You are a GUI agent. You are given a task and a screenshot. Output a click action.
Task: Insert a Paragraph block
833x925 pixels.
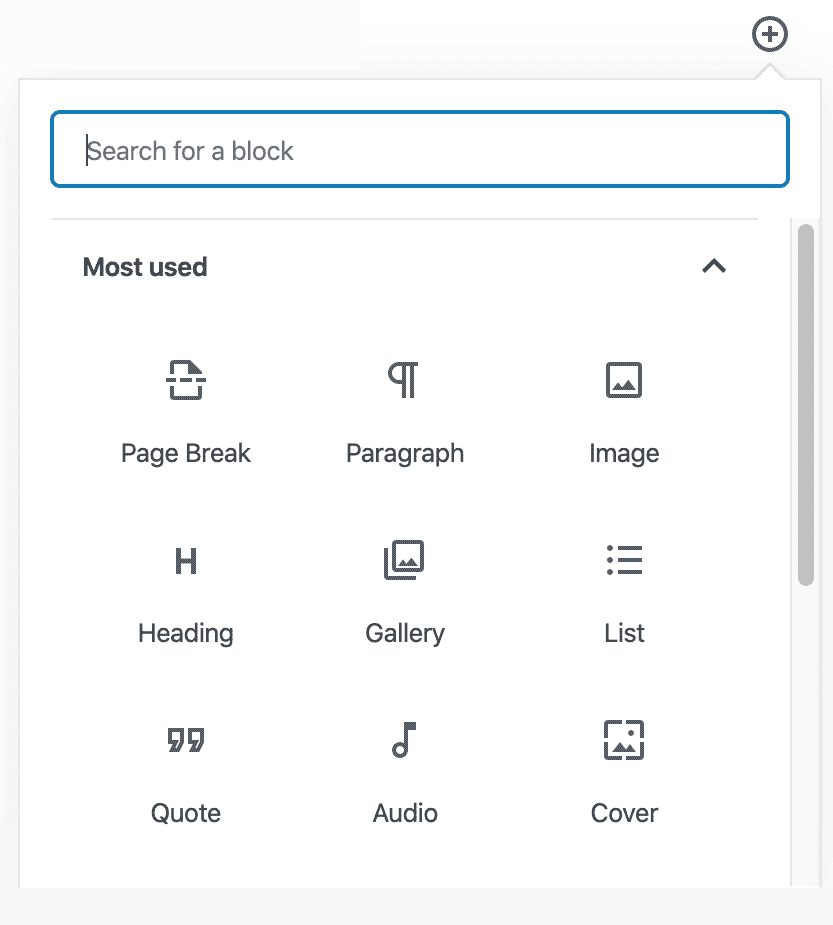click(x=404, y=412)
